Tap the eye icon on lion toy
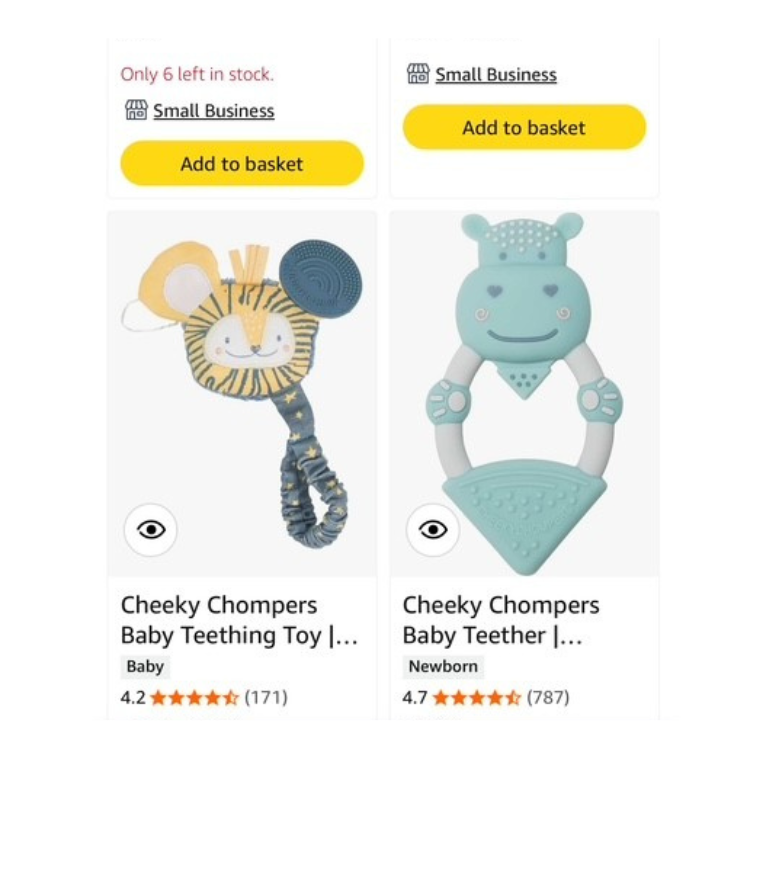757x876 pixels. pyautogui.click(x=151, y=530)
